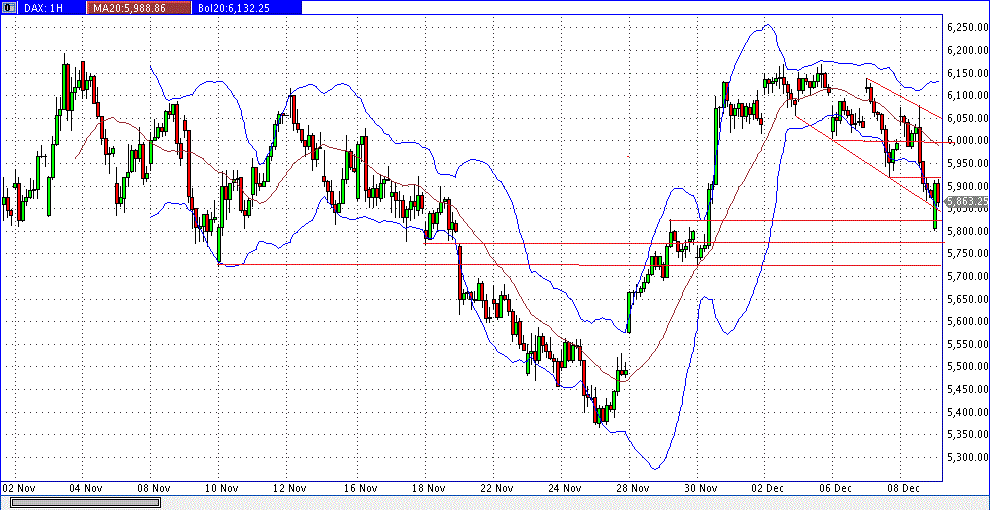Viewport: 990px width, 510px height.
Task: Click the 06 Dec date label
Action: coord(837,488)
